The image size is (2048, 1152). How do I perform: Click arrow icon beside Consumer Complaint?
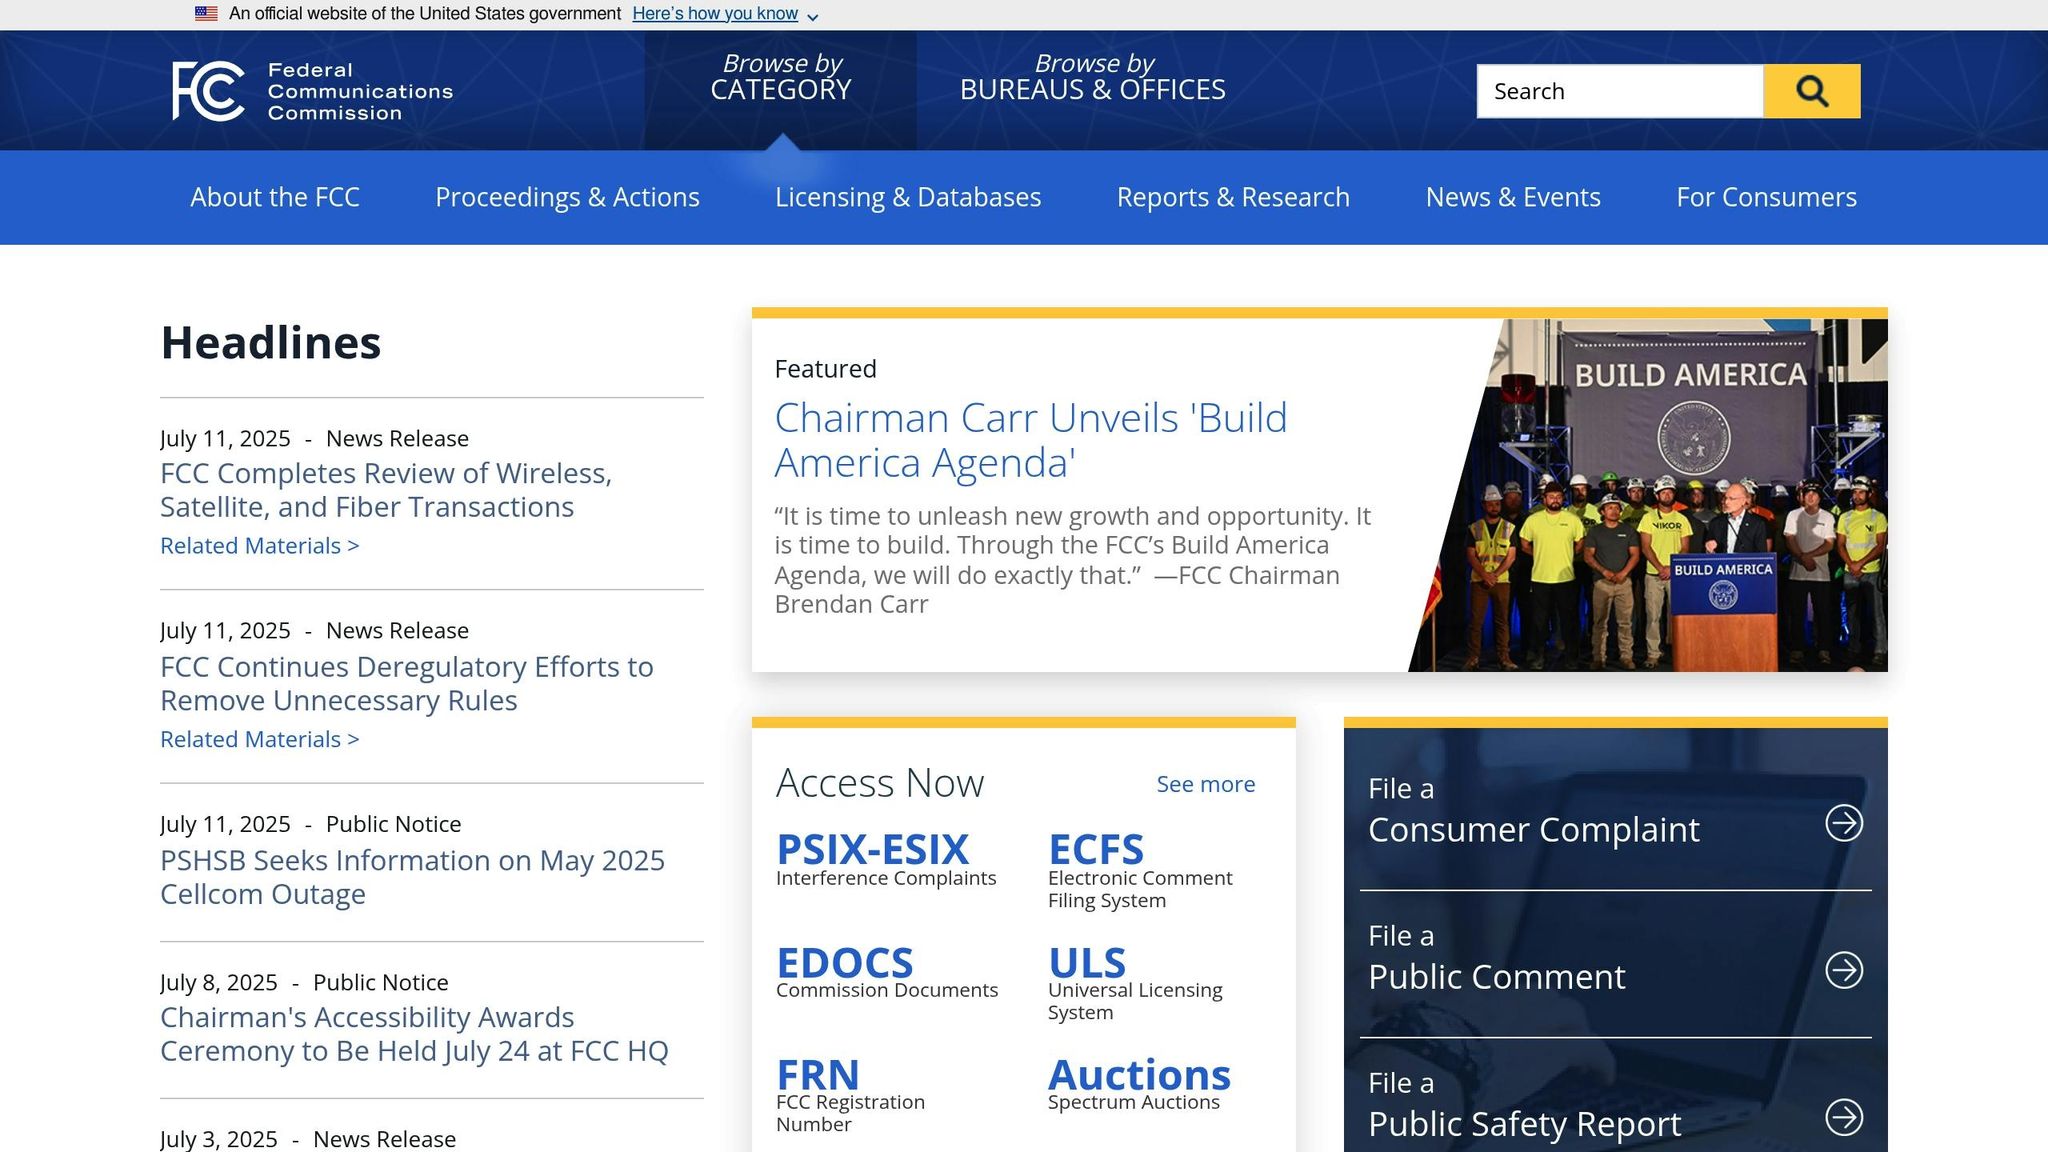1844,823
